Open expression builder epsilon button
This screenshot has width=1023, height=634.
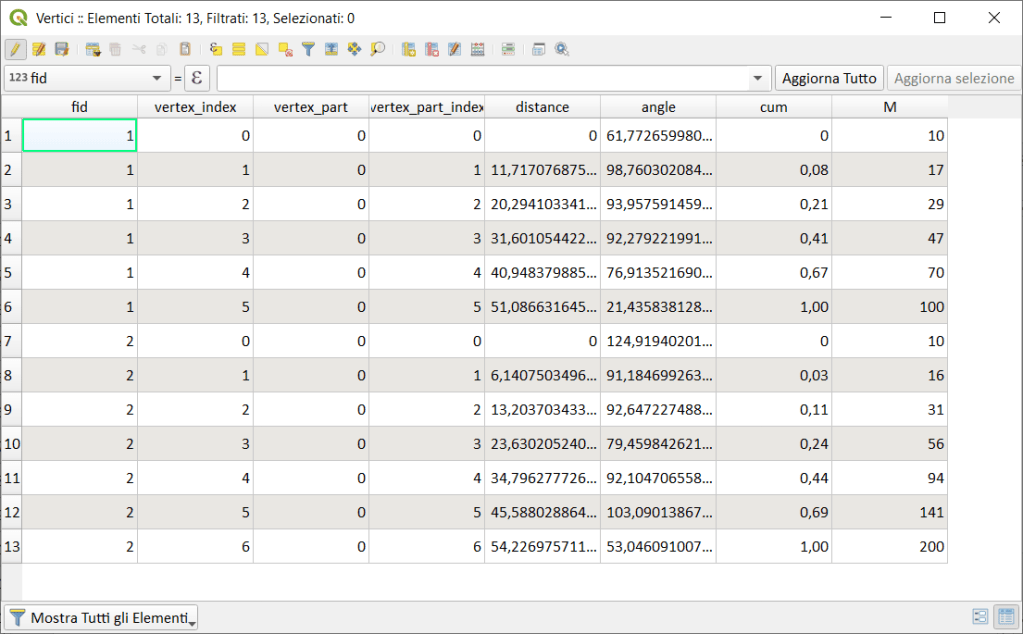197,78
